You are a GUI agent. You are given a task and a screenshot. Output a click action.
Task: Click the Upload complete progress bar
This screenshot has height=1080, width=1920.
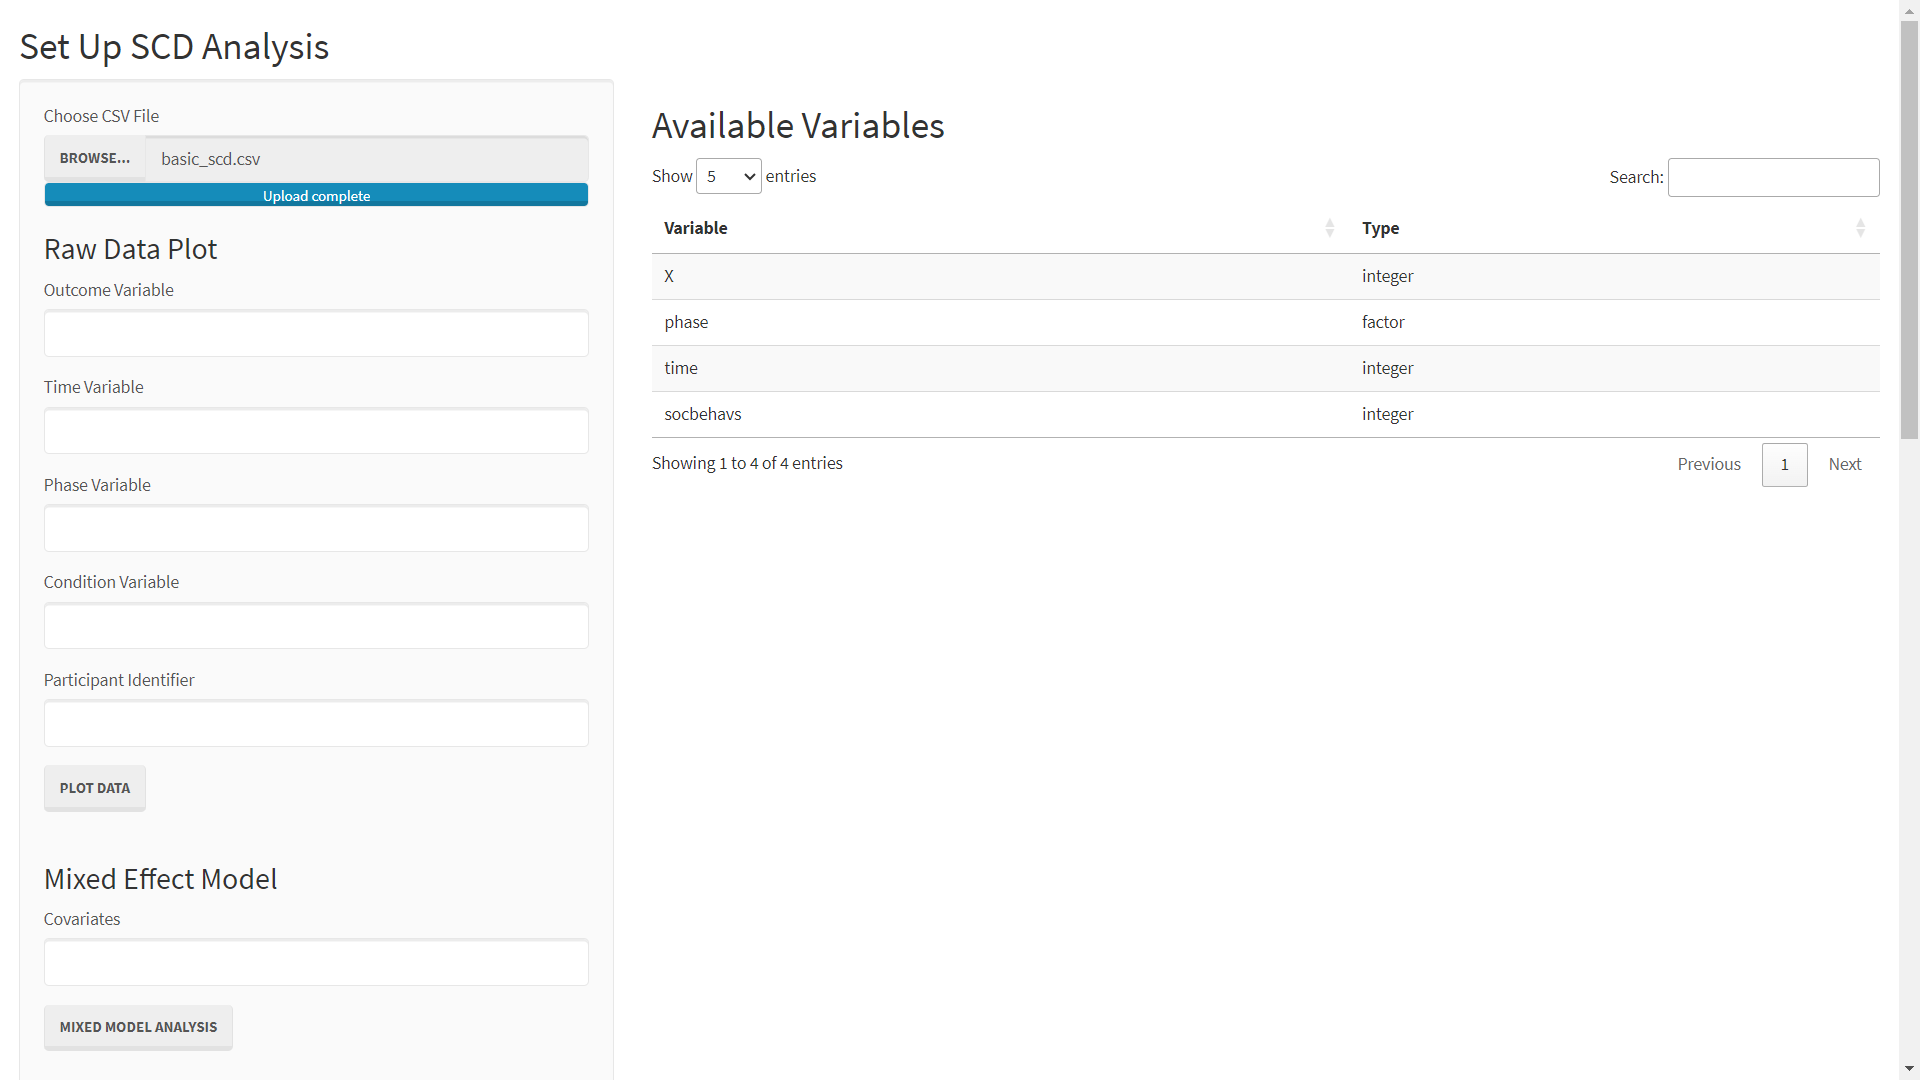(316, 195)
